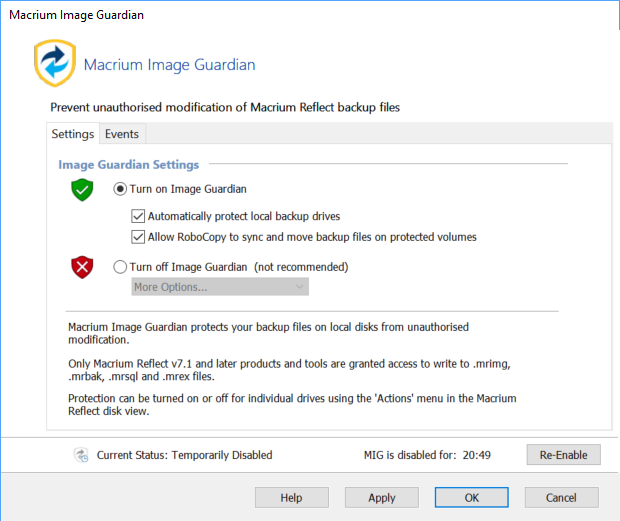
Task: Click the Re-Enable button
Action: click(563, 455)
